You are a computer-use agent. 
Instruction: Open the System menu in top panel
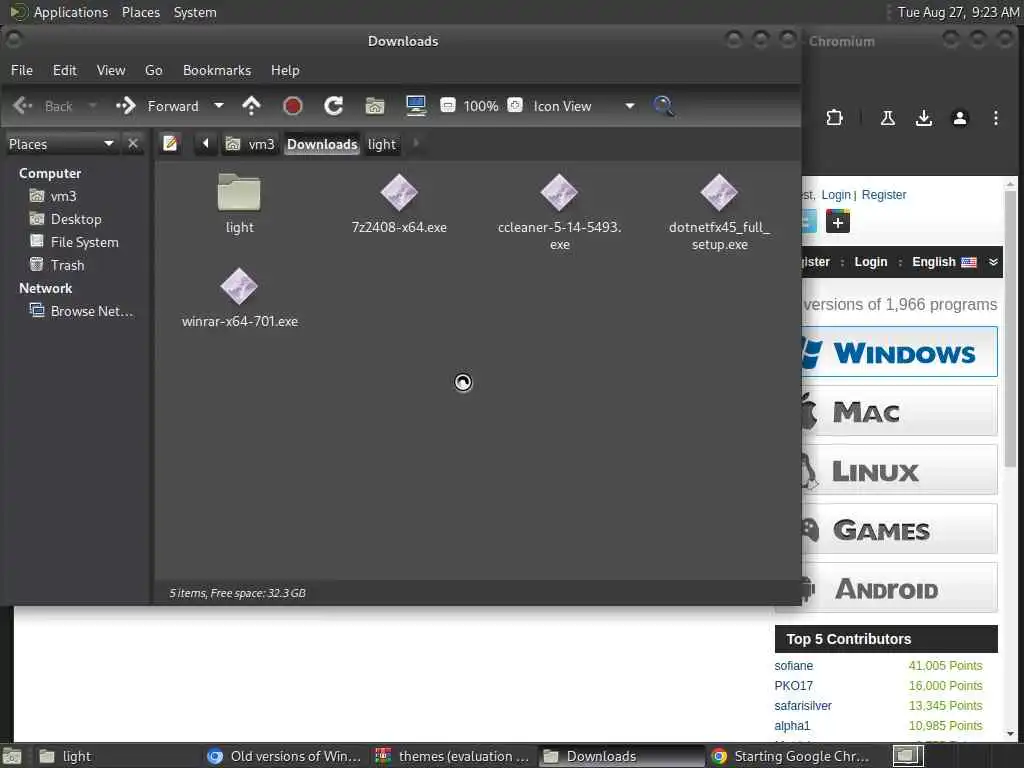click(195, 12)
